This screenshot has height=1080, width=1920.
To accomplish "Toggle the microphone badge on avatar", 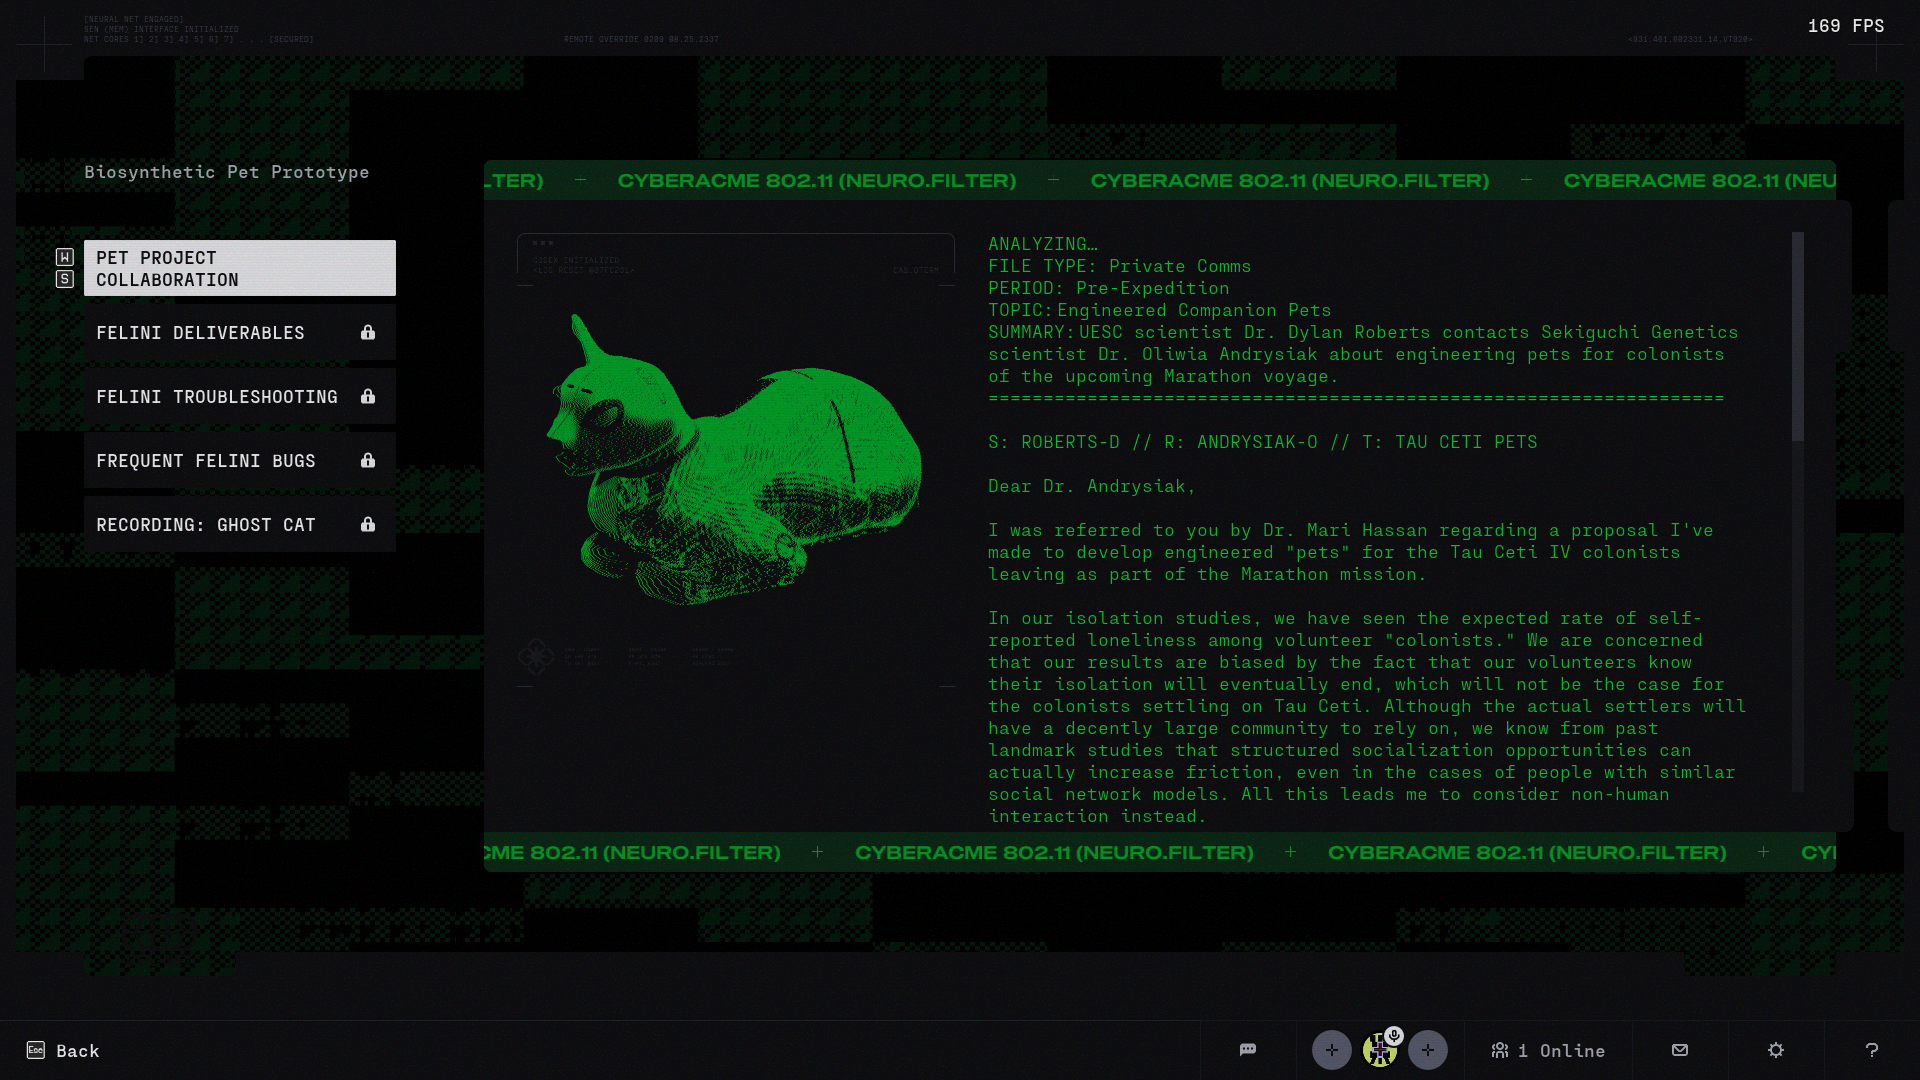I will click(1394, 1035).
